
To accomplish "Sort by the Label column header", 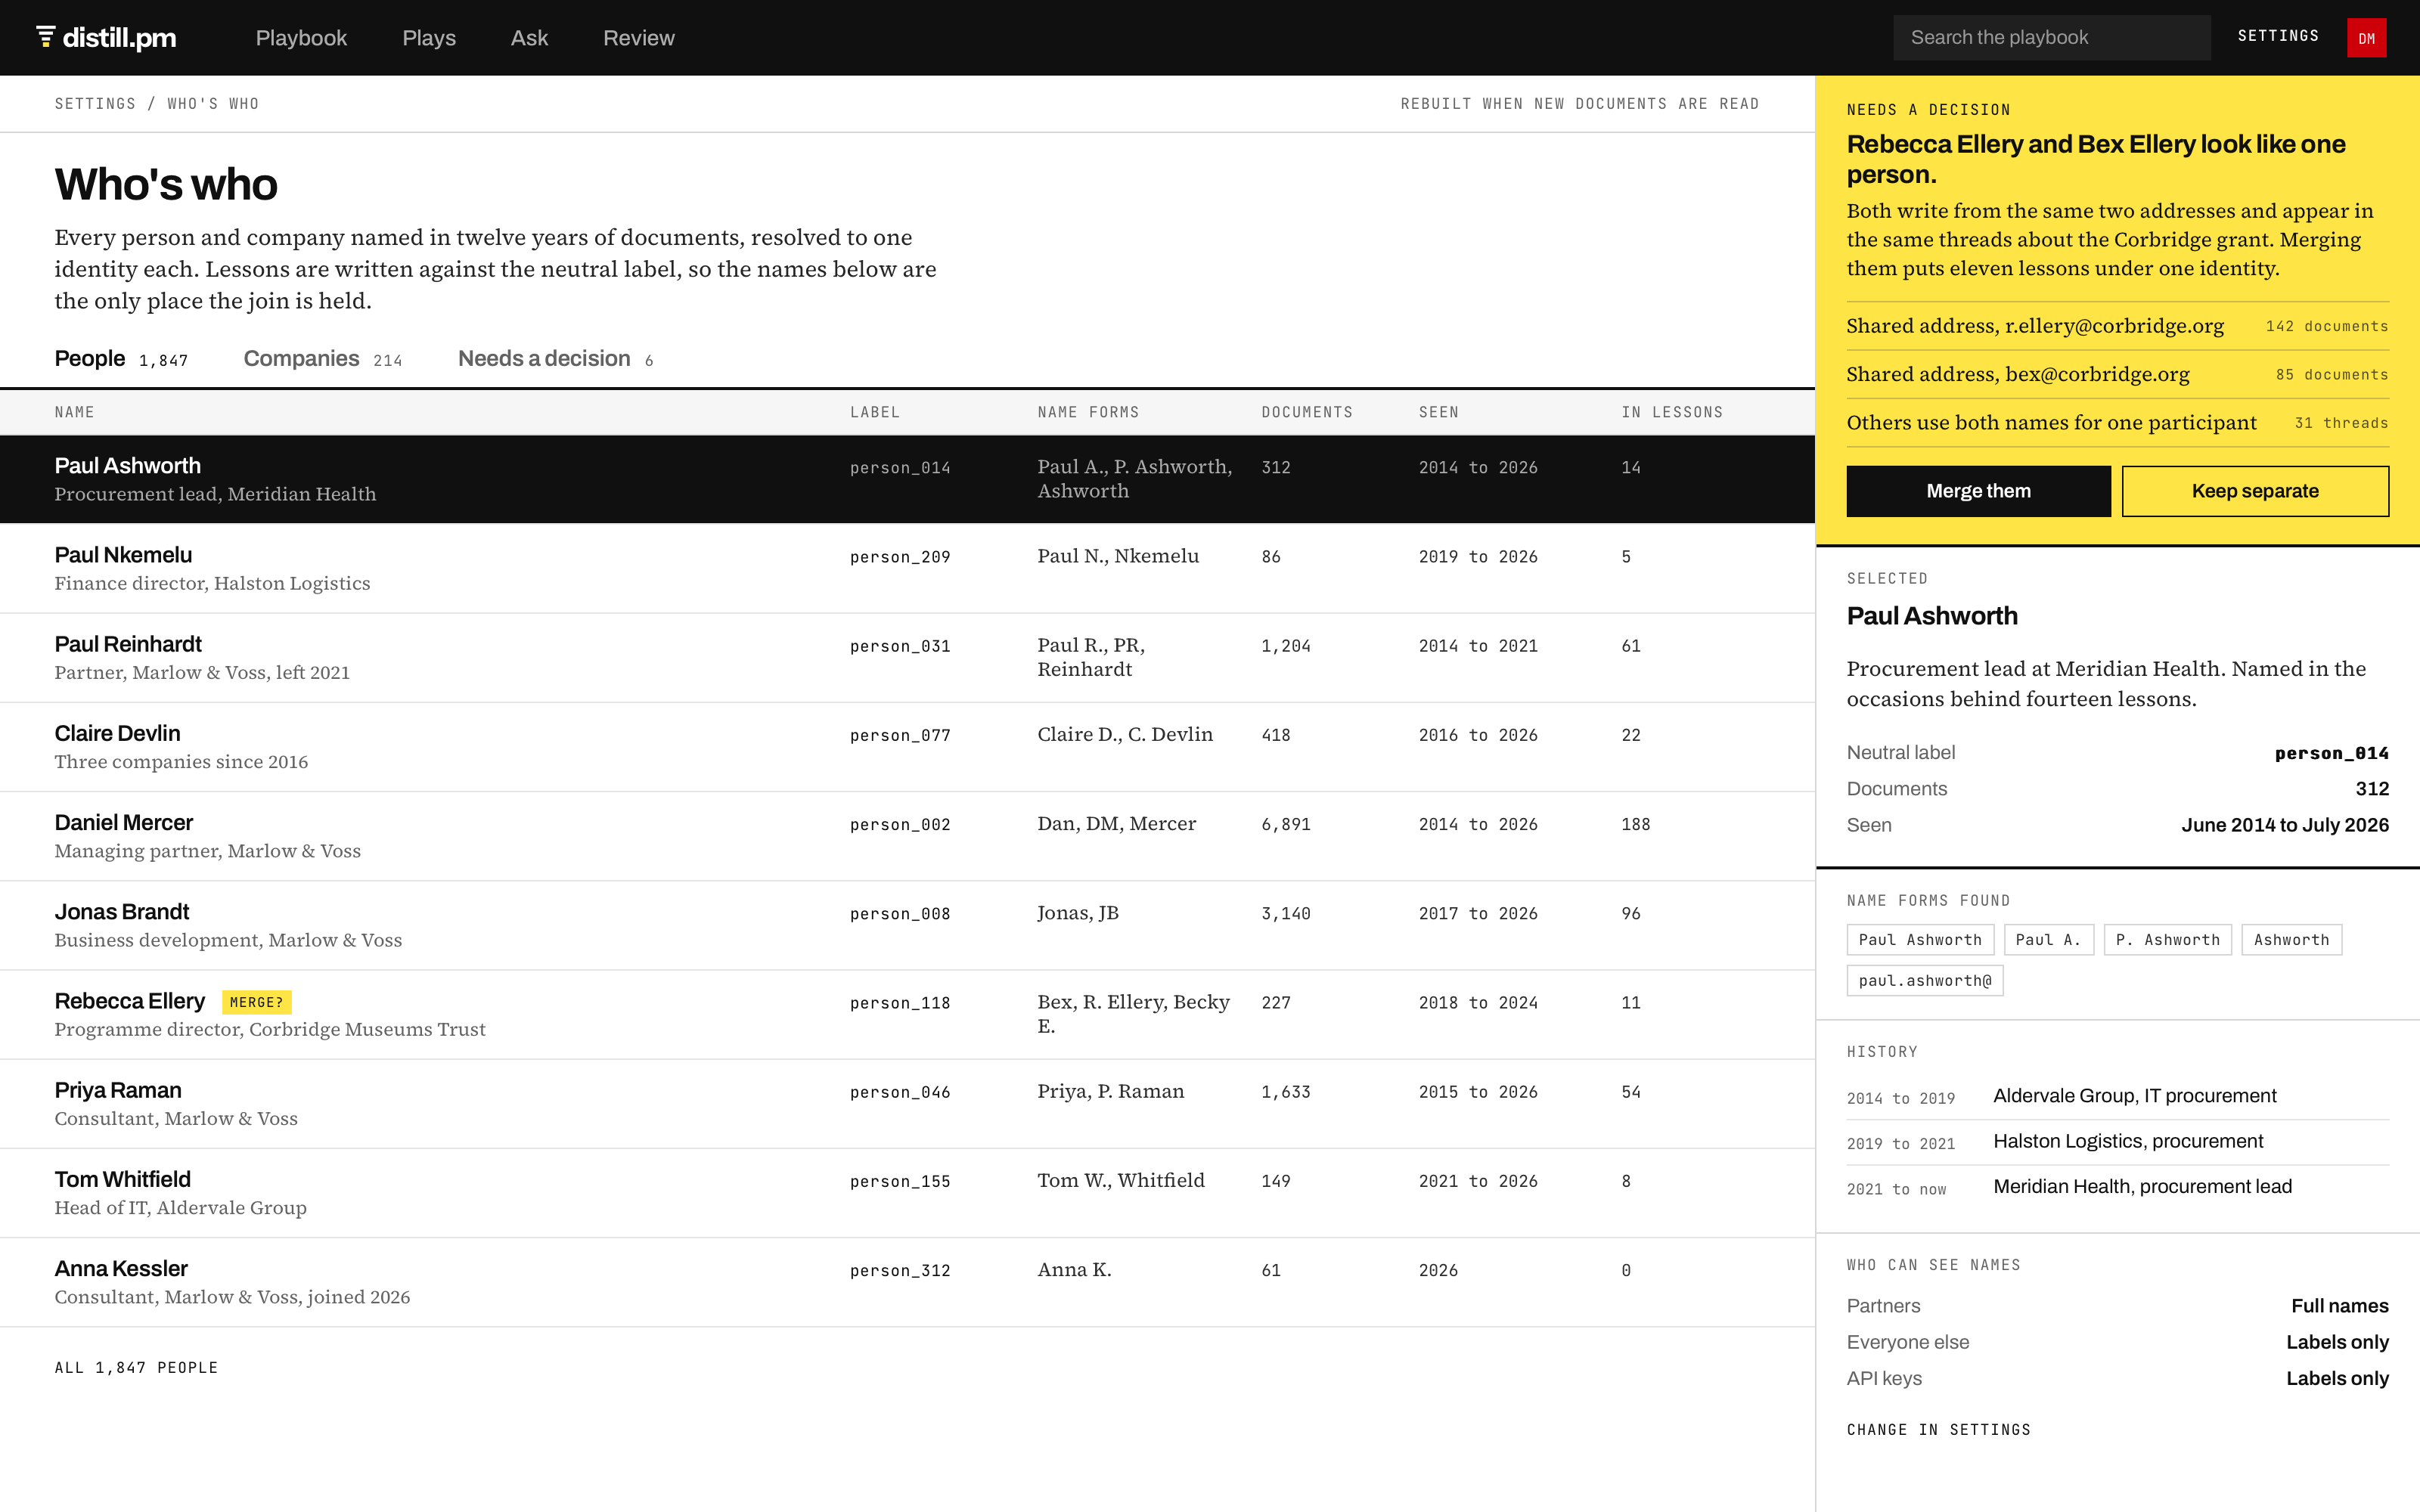I will (875, 412).
